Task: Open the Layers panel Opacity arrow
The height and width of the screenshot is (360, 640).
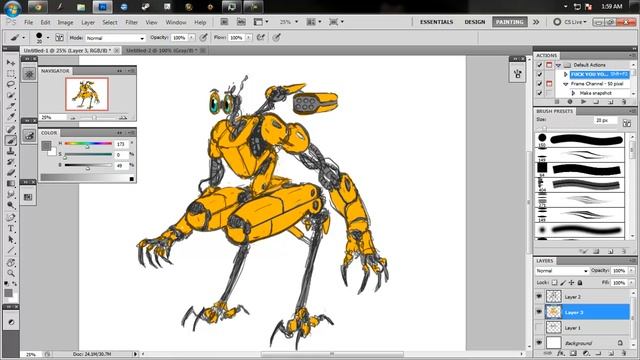Action: point(631,271)
